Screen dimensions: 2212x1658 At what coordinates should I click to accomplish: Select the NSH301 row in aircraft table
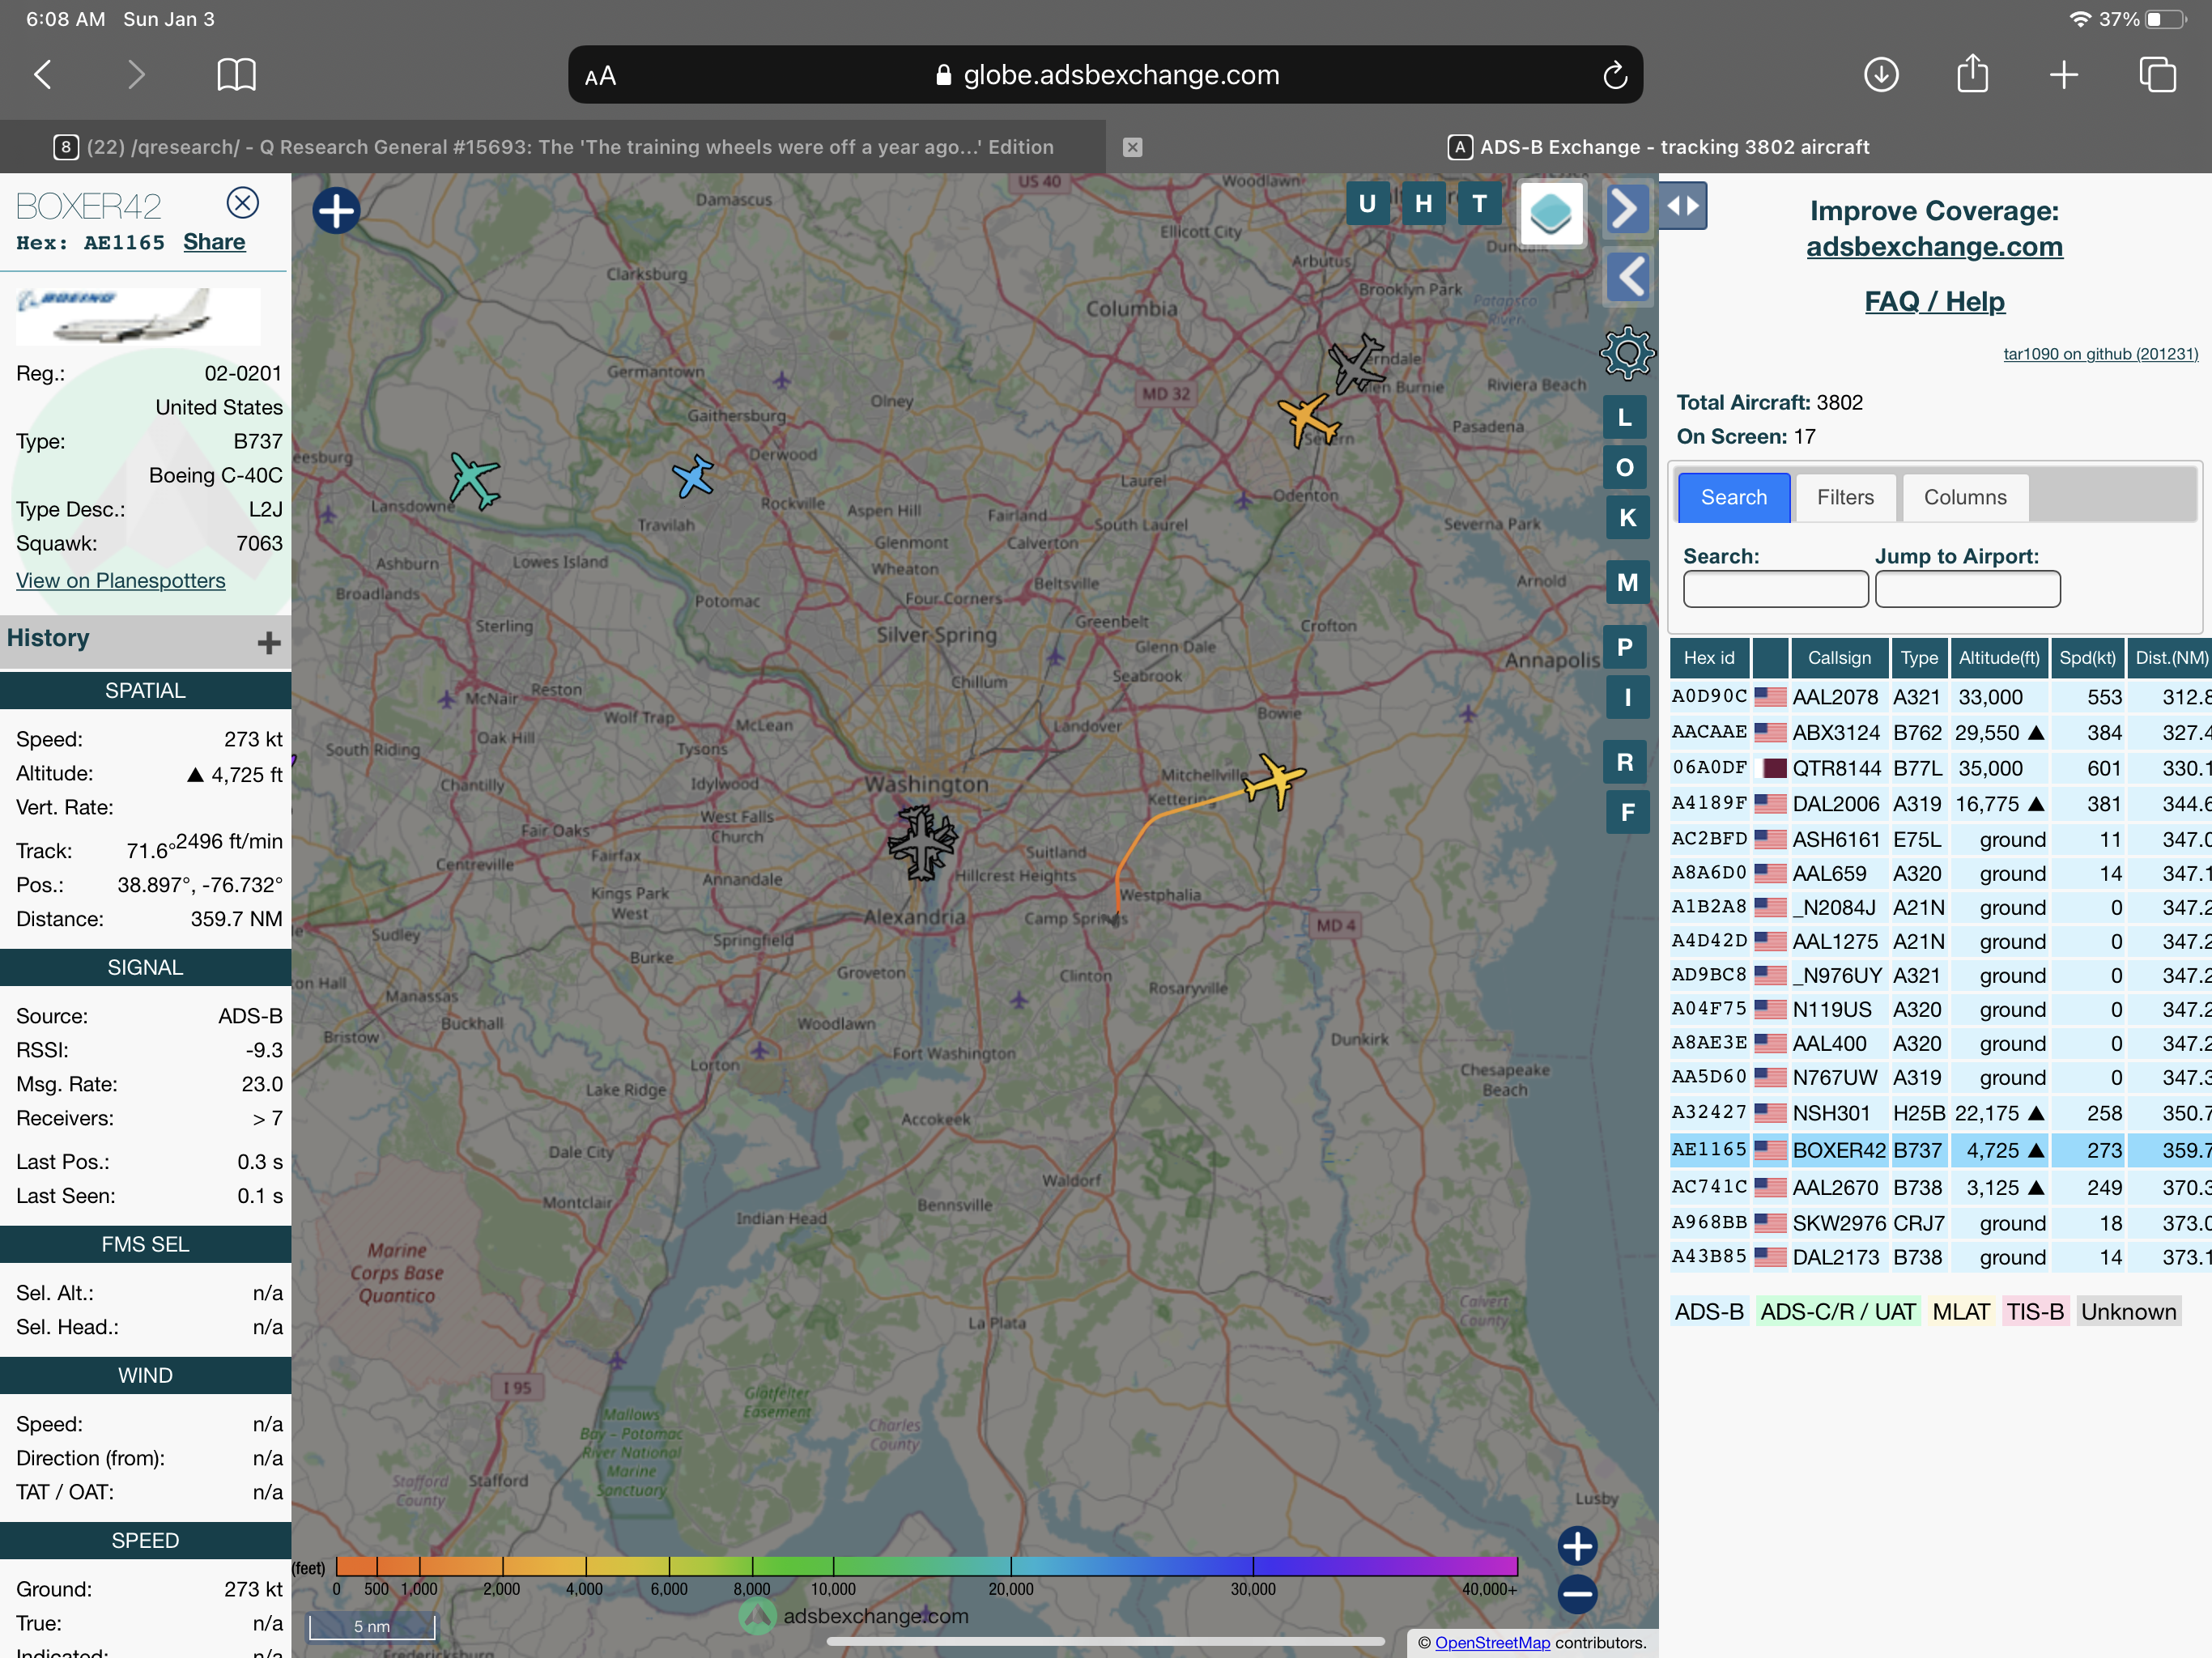tap(1940, 1112)
